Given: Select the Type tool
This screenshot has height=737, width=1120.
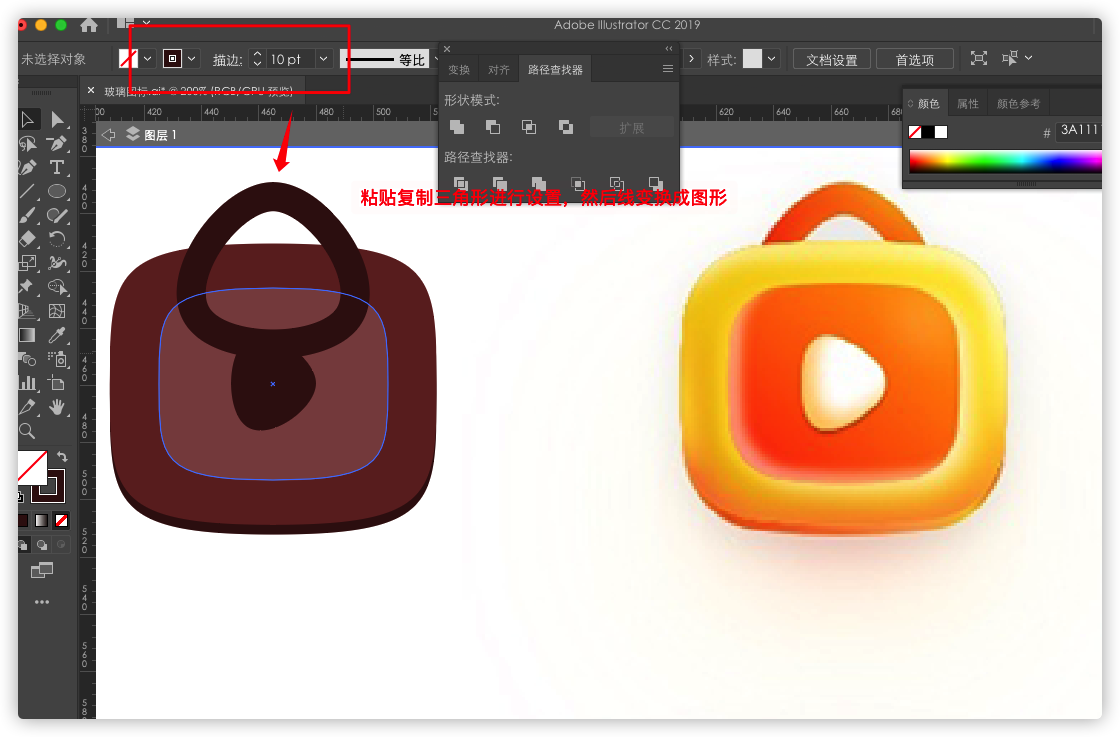Looking at the screenshot, I should (x=57, y=167).
